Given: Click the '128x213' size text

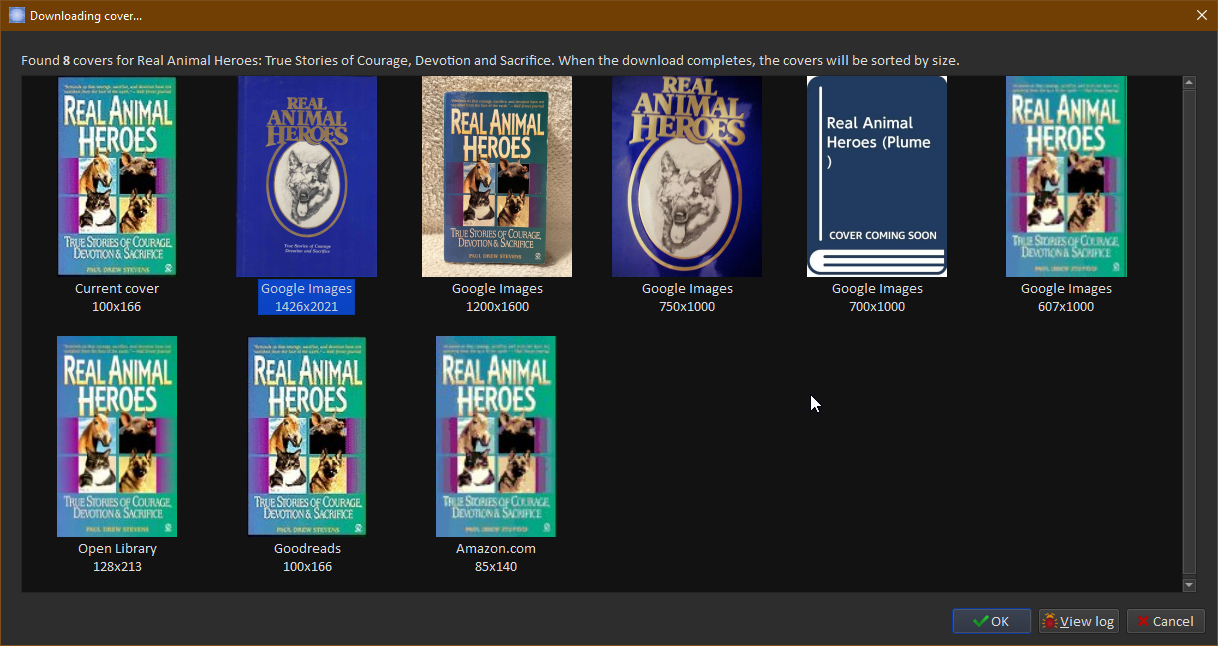Looking at the screenshot, I should tap(117, 566).
